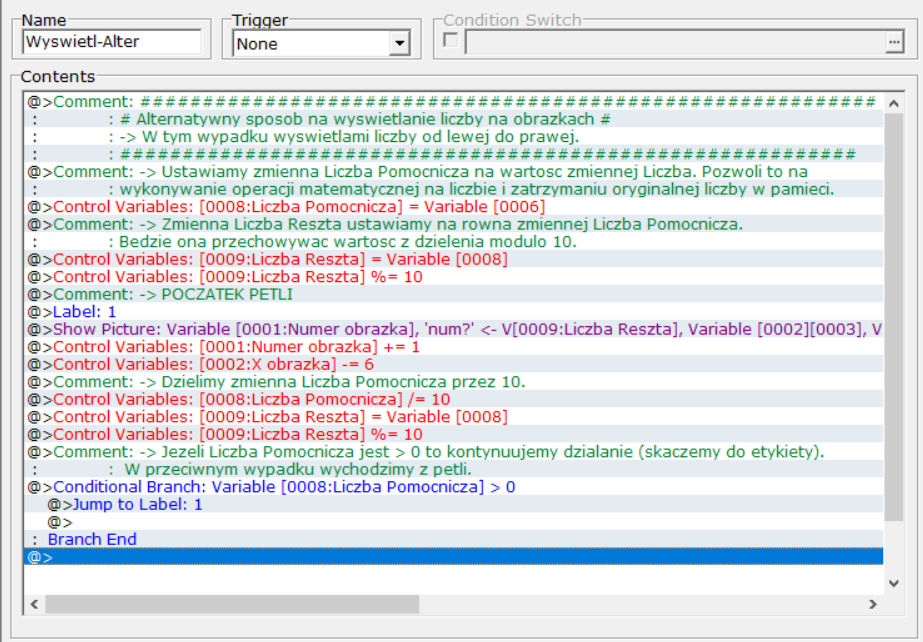Select the highlighted empty '@>' last line
923x642 pixels.
tap(453, 557)
